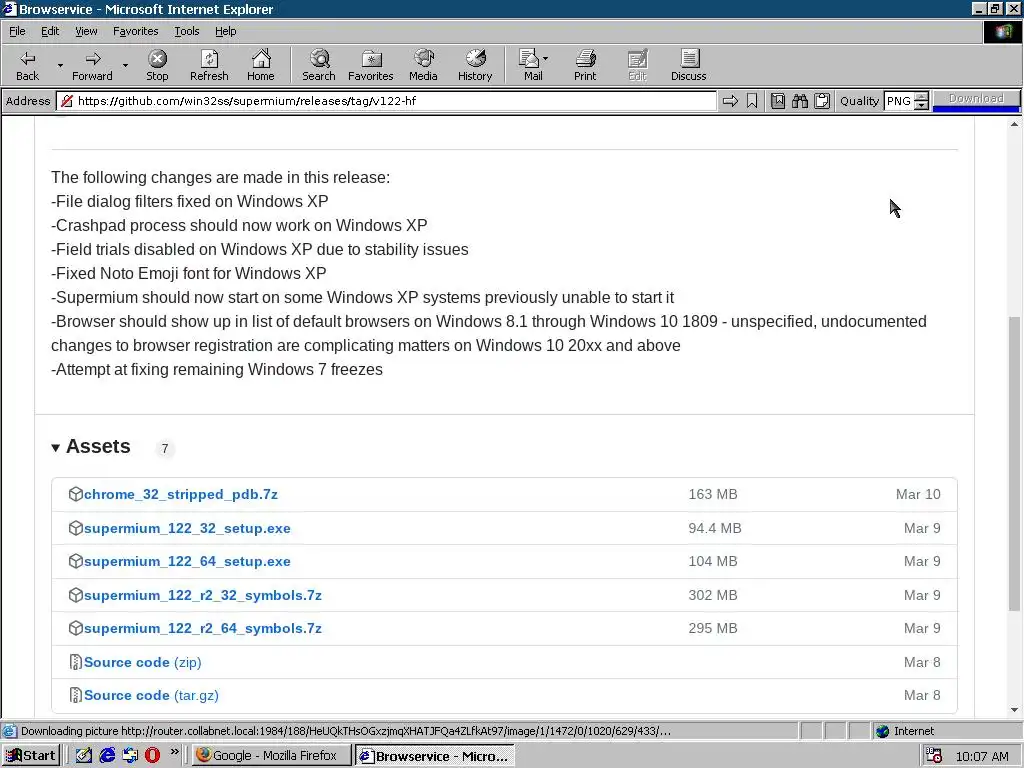Launch Internet Explorer from quick launch

[107, 756]
